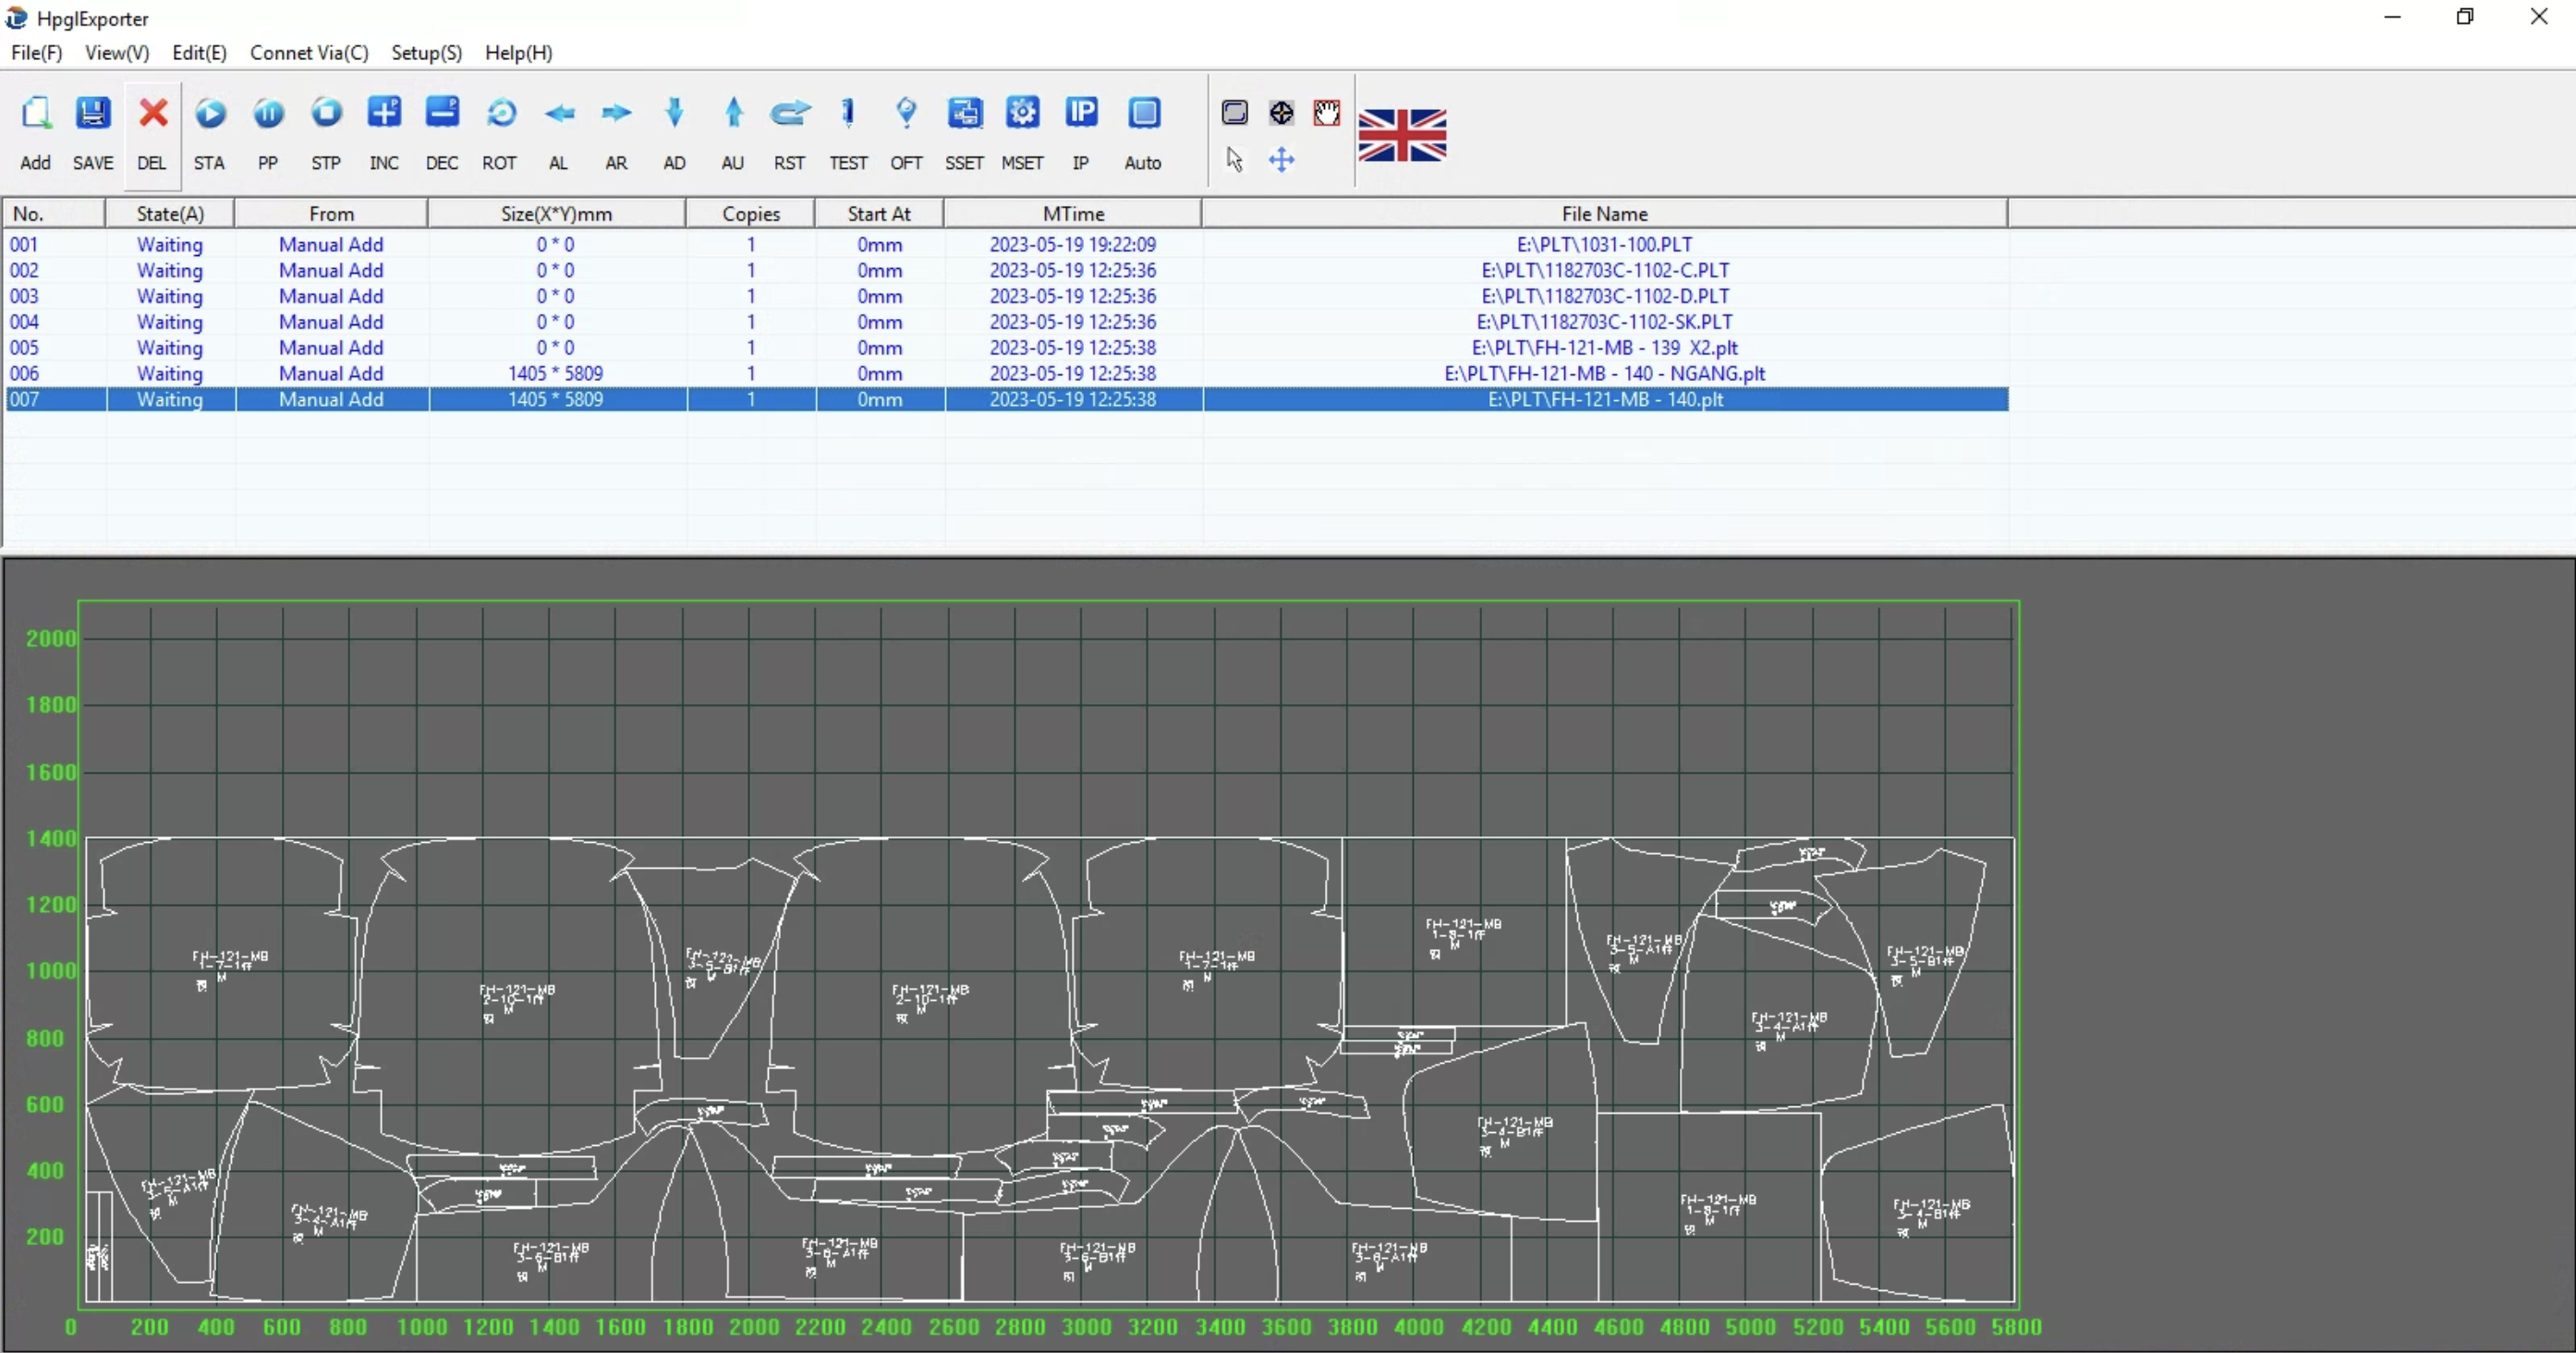Image resolution: width=2576 pixels, height=1353 pixels.
Task: Click the DEL delete icon
Action: point(152,113)
